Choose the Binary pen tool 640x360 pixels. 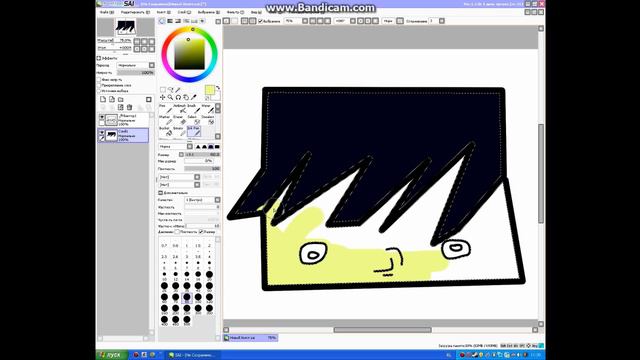pos(180,131)
